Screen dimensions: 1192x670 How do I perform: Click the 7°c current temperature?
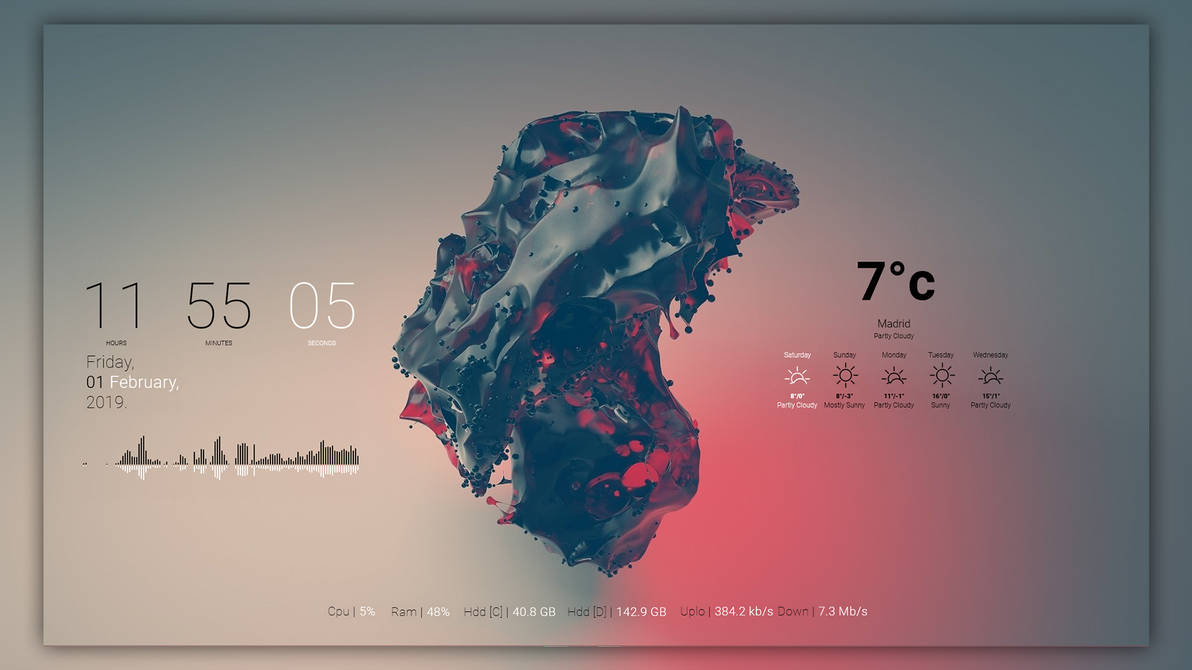896,282
